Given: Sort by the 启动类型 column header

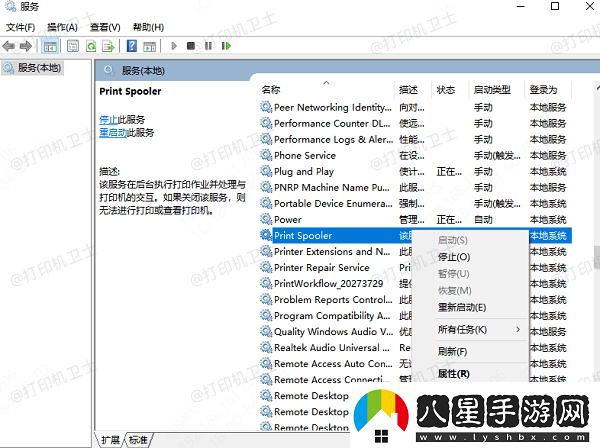Looking at the screenshot, I should click(491, 90).
